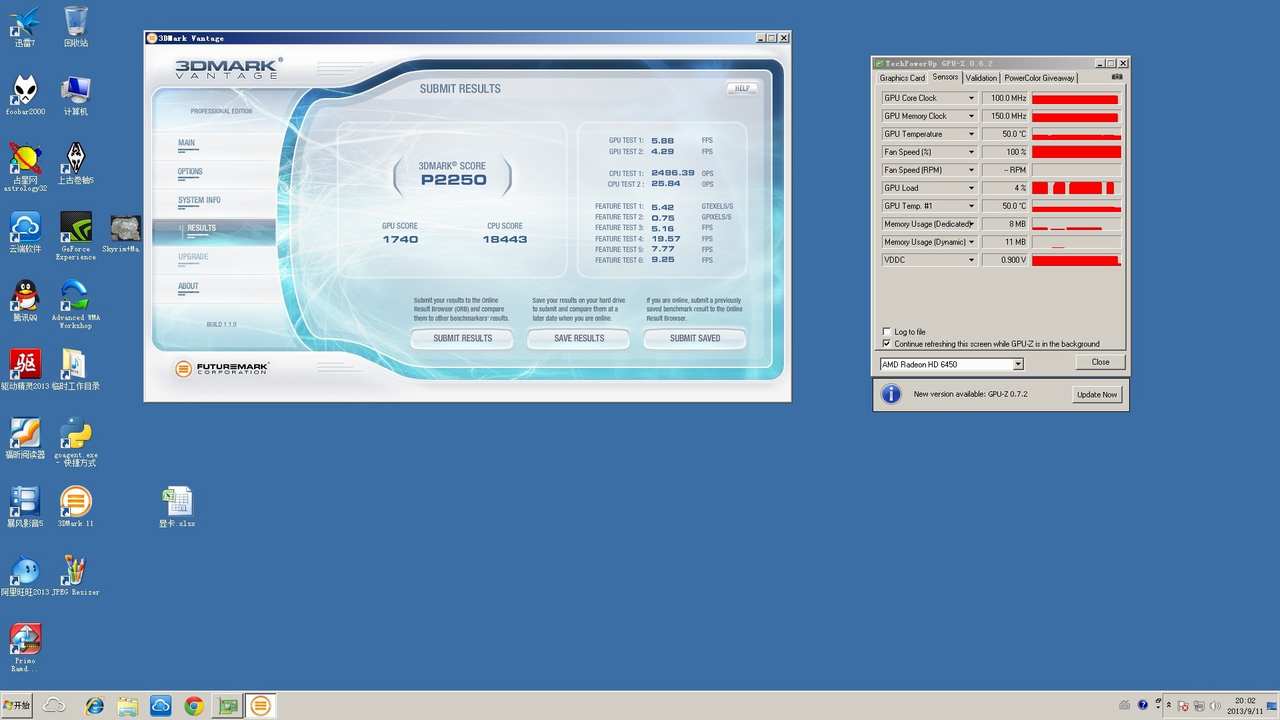
Task: Open Google Chrome from the taskbar
Action: coord(194,706)
